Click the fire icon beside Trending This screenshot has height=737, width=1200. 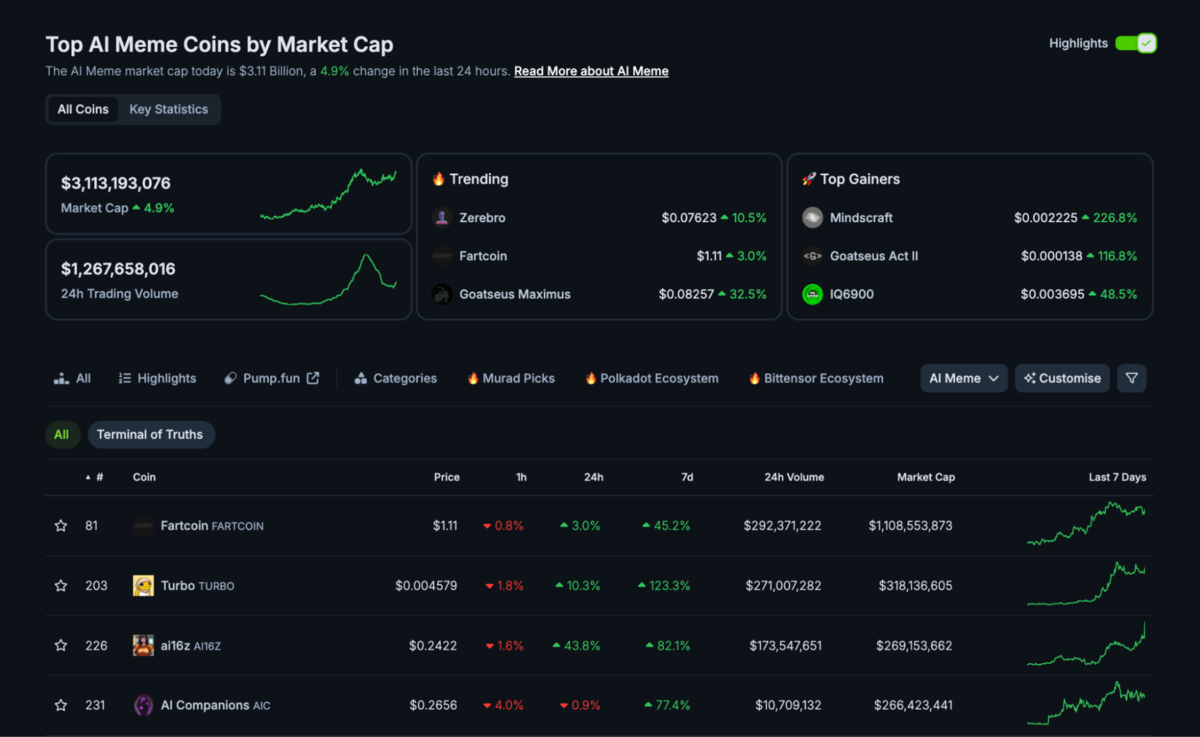pyautogui.click(x=438, y=179)
